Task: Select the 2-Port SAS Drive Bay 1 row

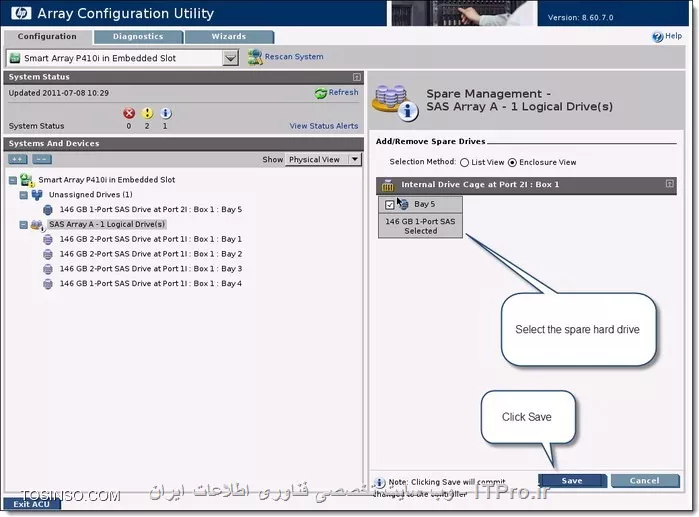Action: (151, 239)
